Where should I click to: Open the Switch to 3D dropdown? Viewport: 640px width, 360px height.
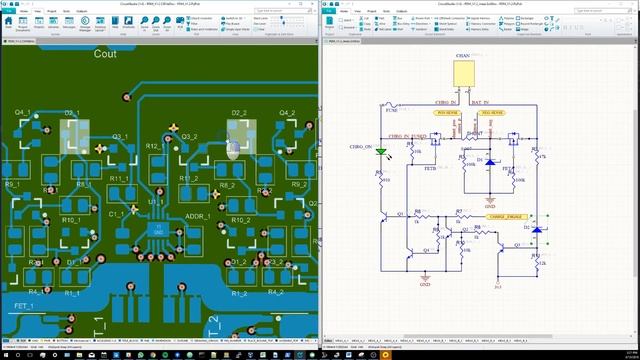[233, 18]
